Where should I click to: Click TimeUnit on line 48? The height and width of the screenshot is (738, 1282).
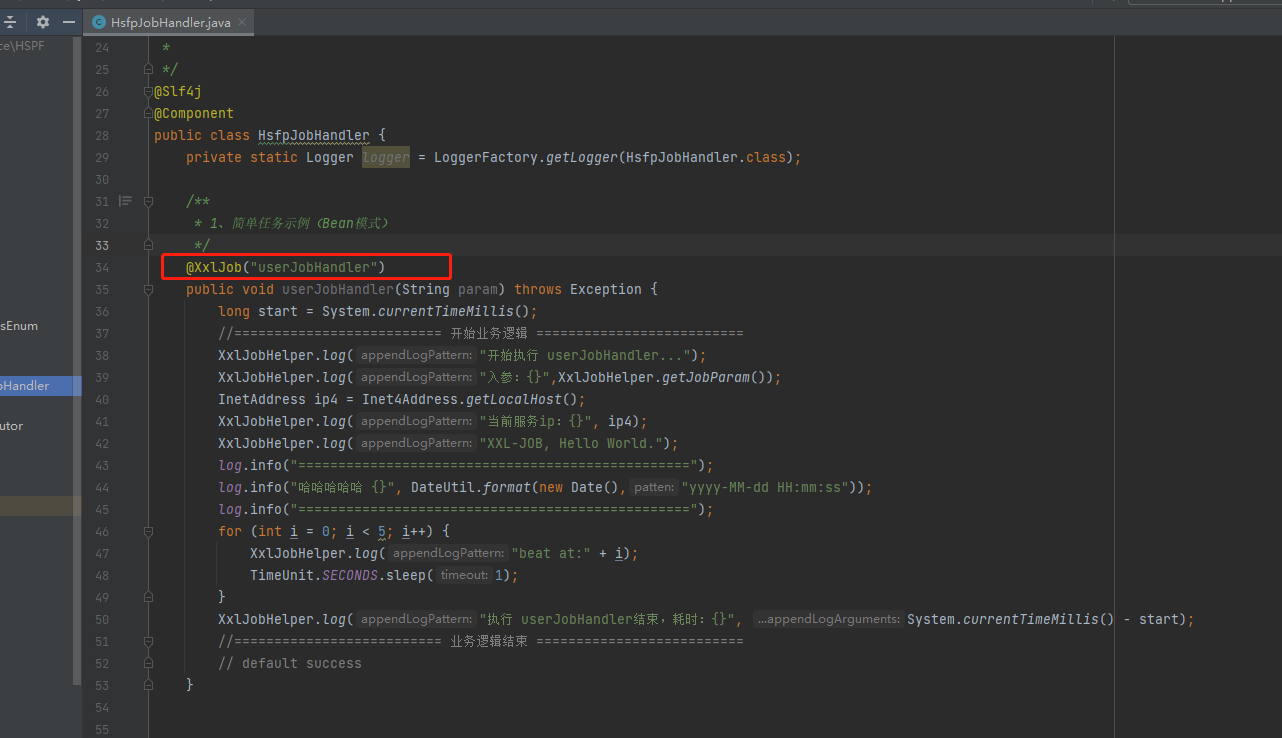282,575
